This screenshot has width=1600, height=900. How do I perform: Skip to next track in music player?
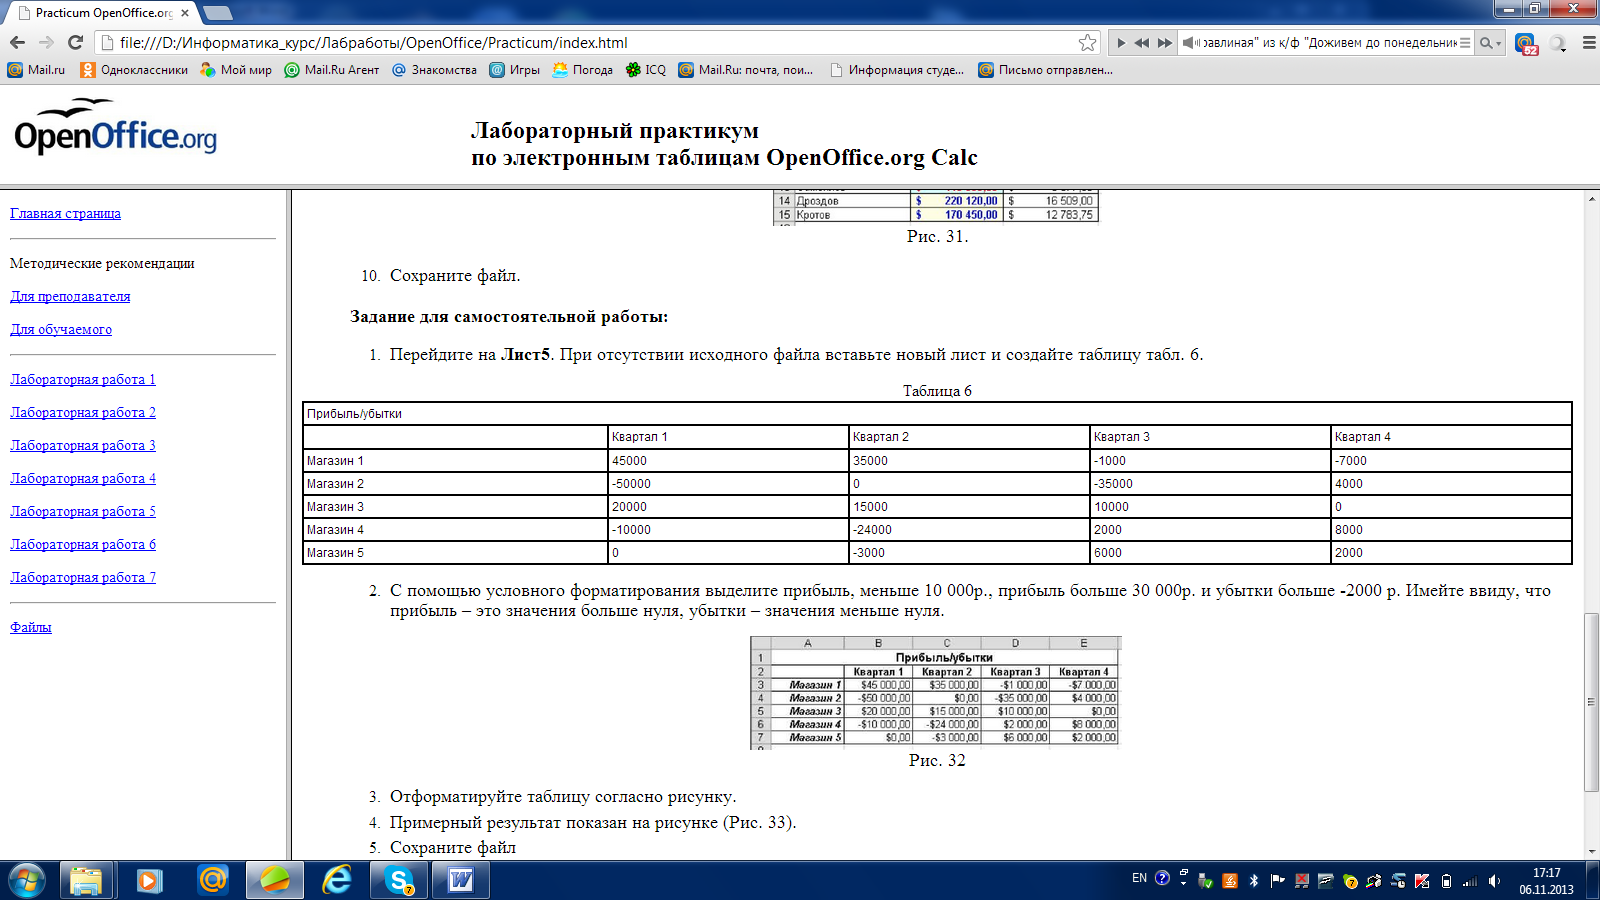click(1164, 43)
